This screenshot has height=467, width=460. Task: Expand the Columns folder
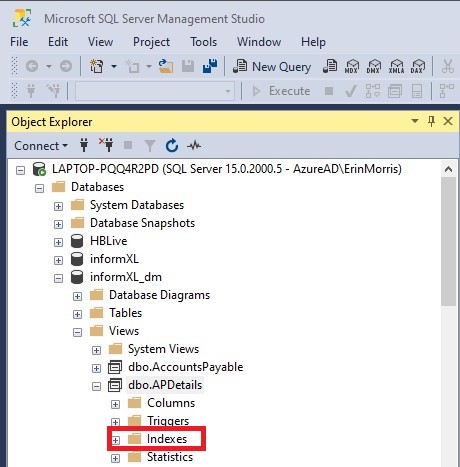(x=115, y=404)
